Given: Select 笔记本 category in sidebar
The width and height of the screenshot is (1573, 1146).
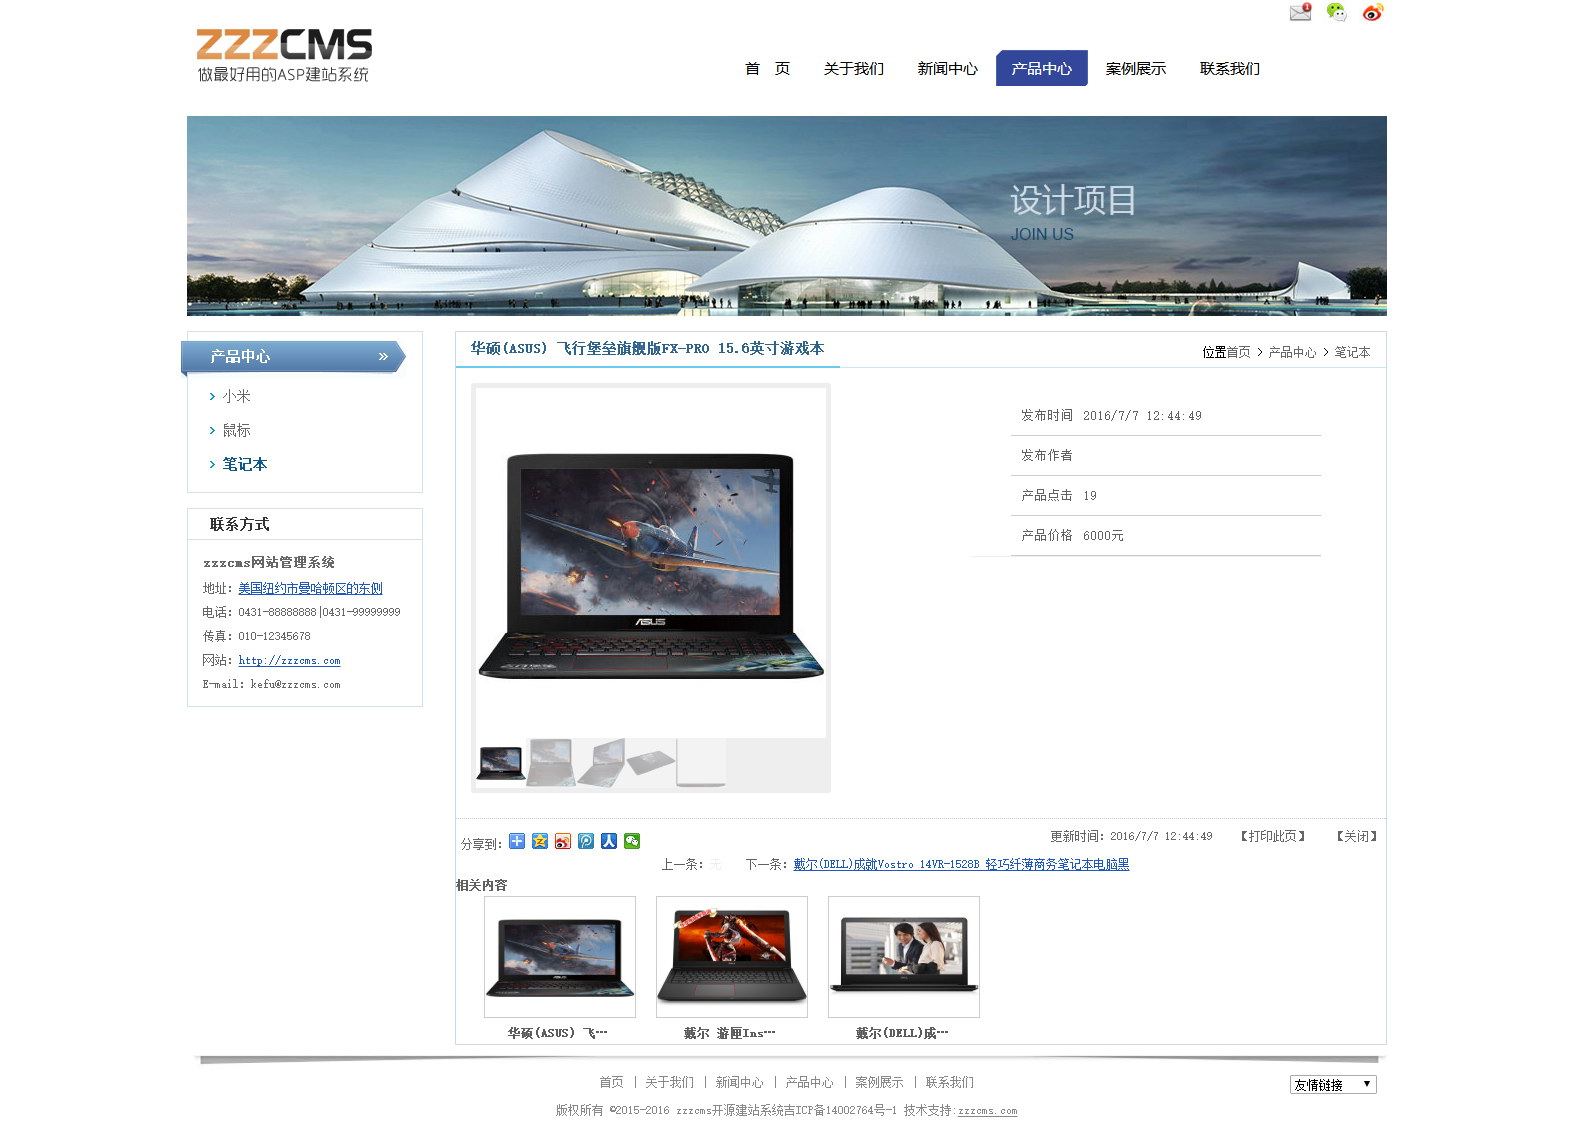Looking at the screenshot, I should 244,464.
